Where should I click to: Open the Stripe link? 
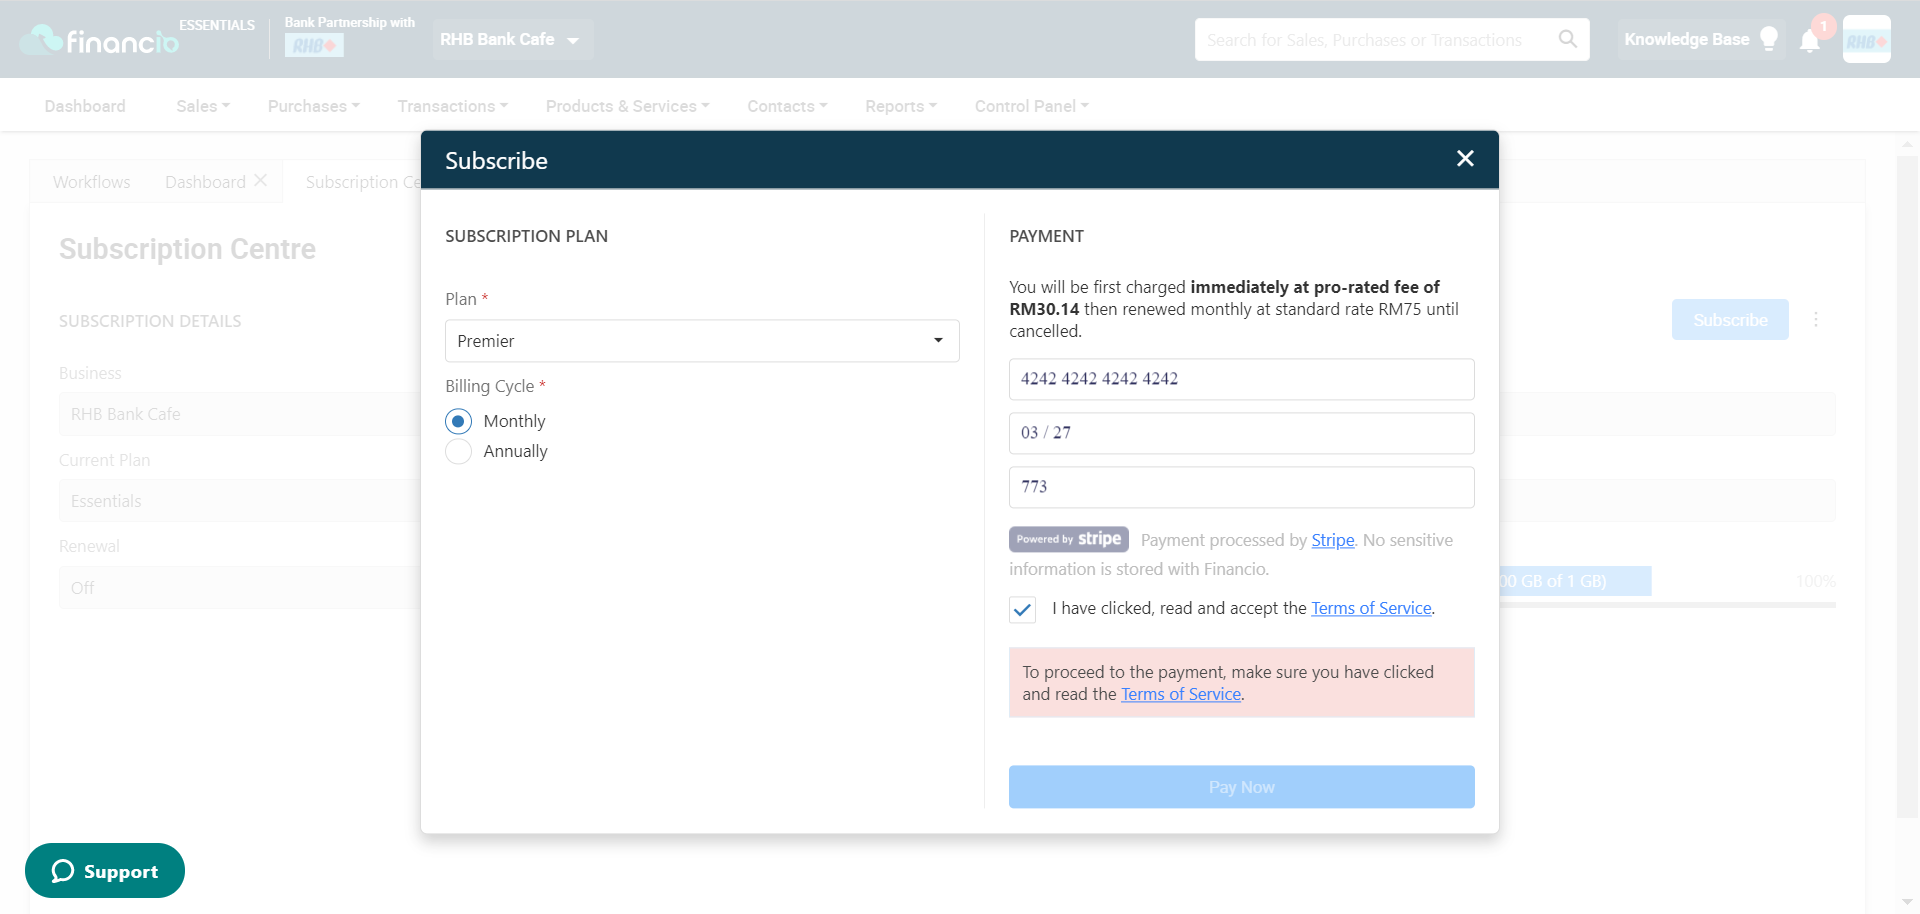(x=1332, y=540)
